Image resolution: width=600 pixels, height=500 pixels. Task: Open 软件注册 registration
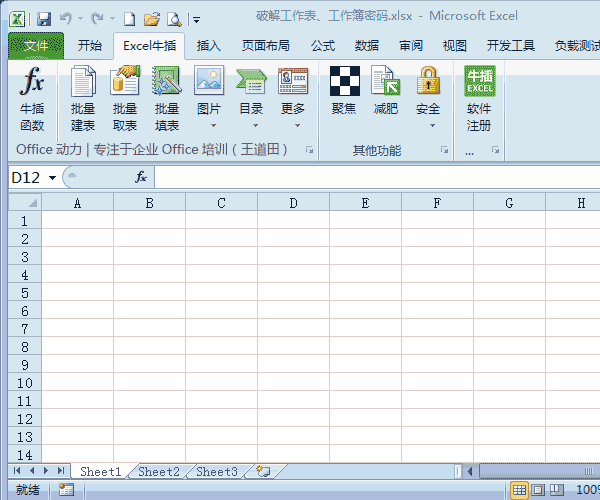pos(479,98)
